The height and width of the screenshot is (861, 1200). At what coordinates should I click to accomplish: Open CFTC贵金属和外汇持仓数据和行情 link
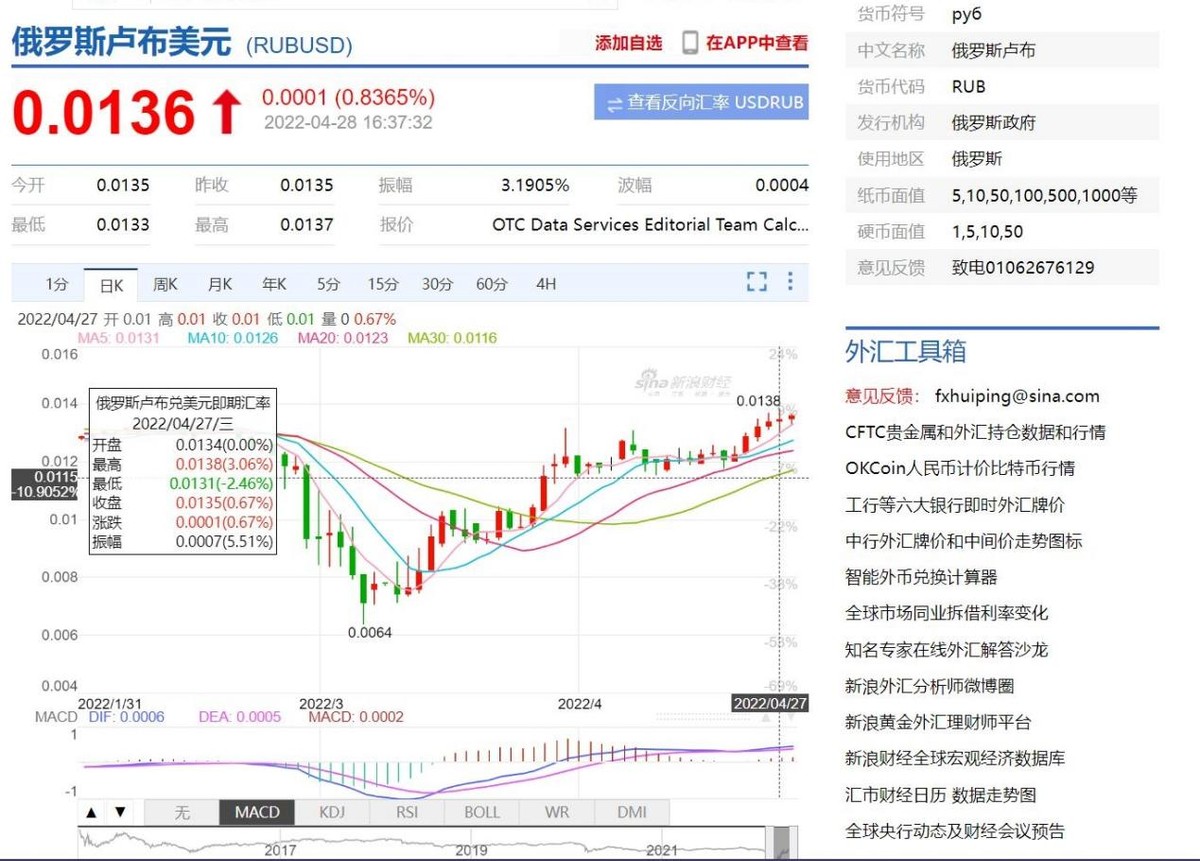point(975,432)
